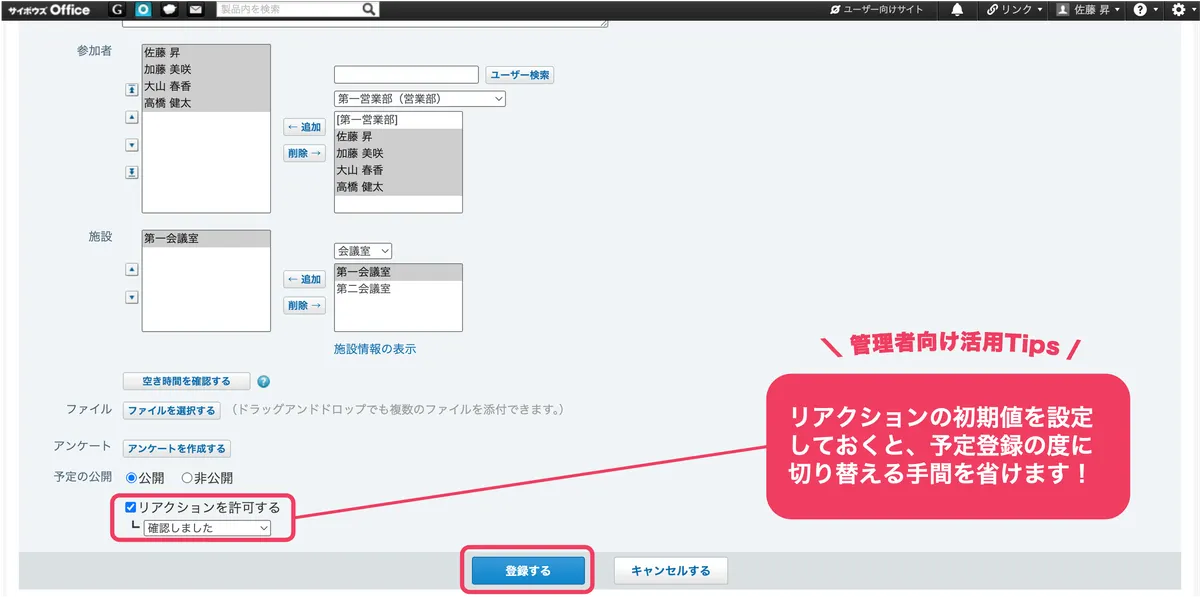Open the サイボウズ Office home logo
Viewport: 1200px width, 597px height.
click(x=49, y=10)
